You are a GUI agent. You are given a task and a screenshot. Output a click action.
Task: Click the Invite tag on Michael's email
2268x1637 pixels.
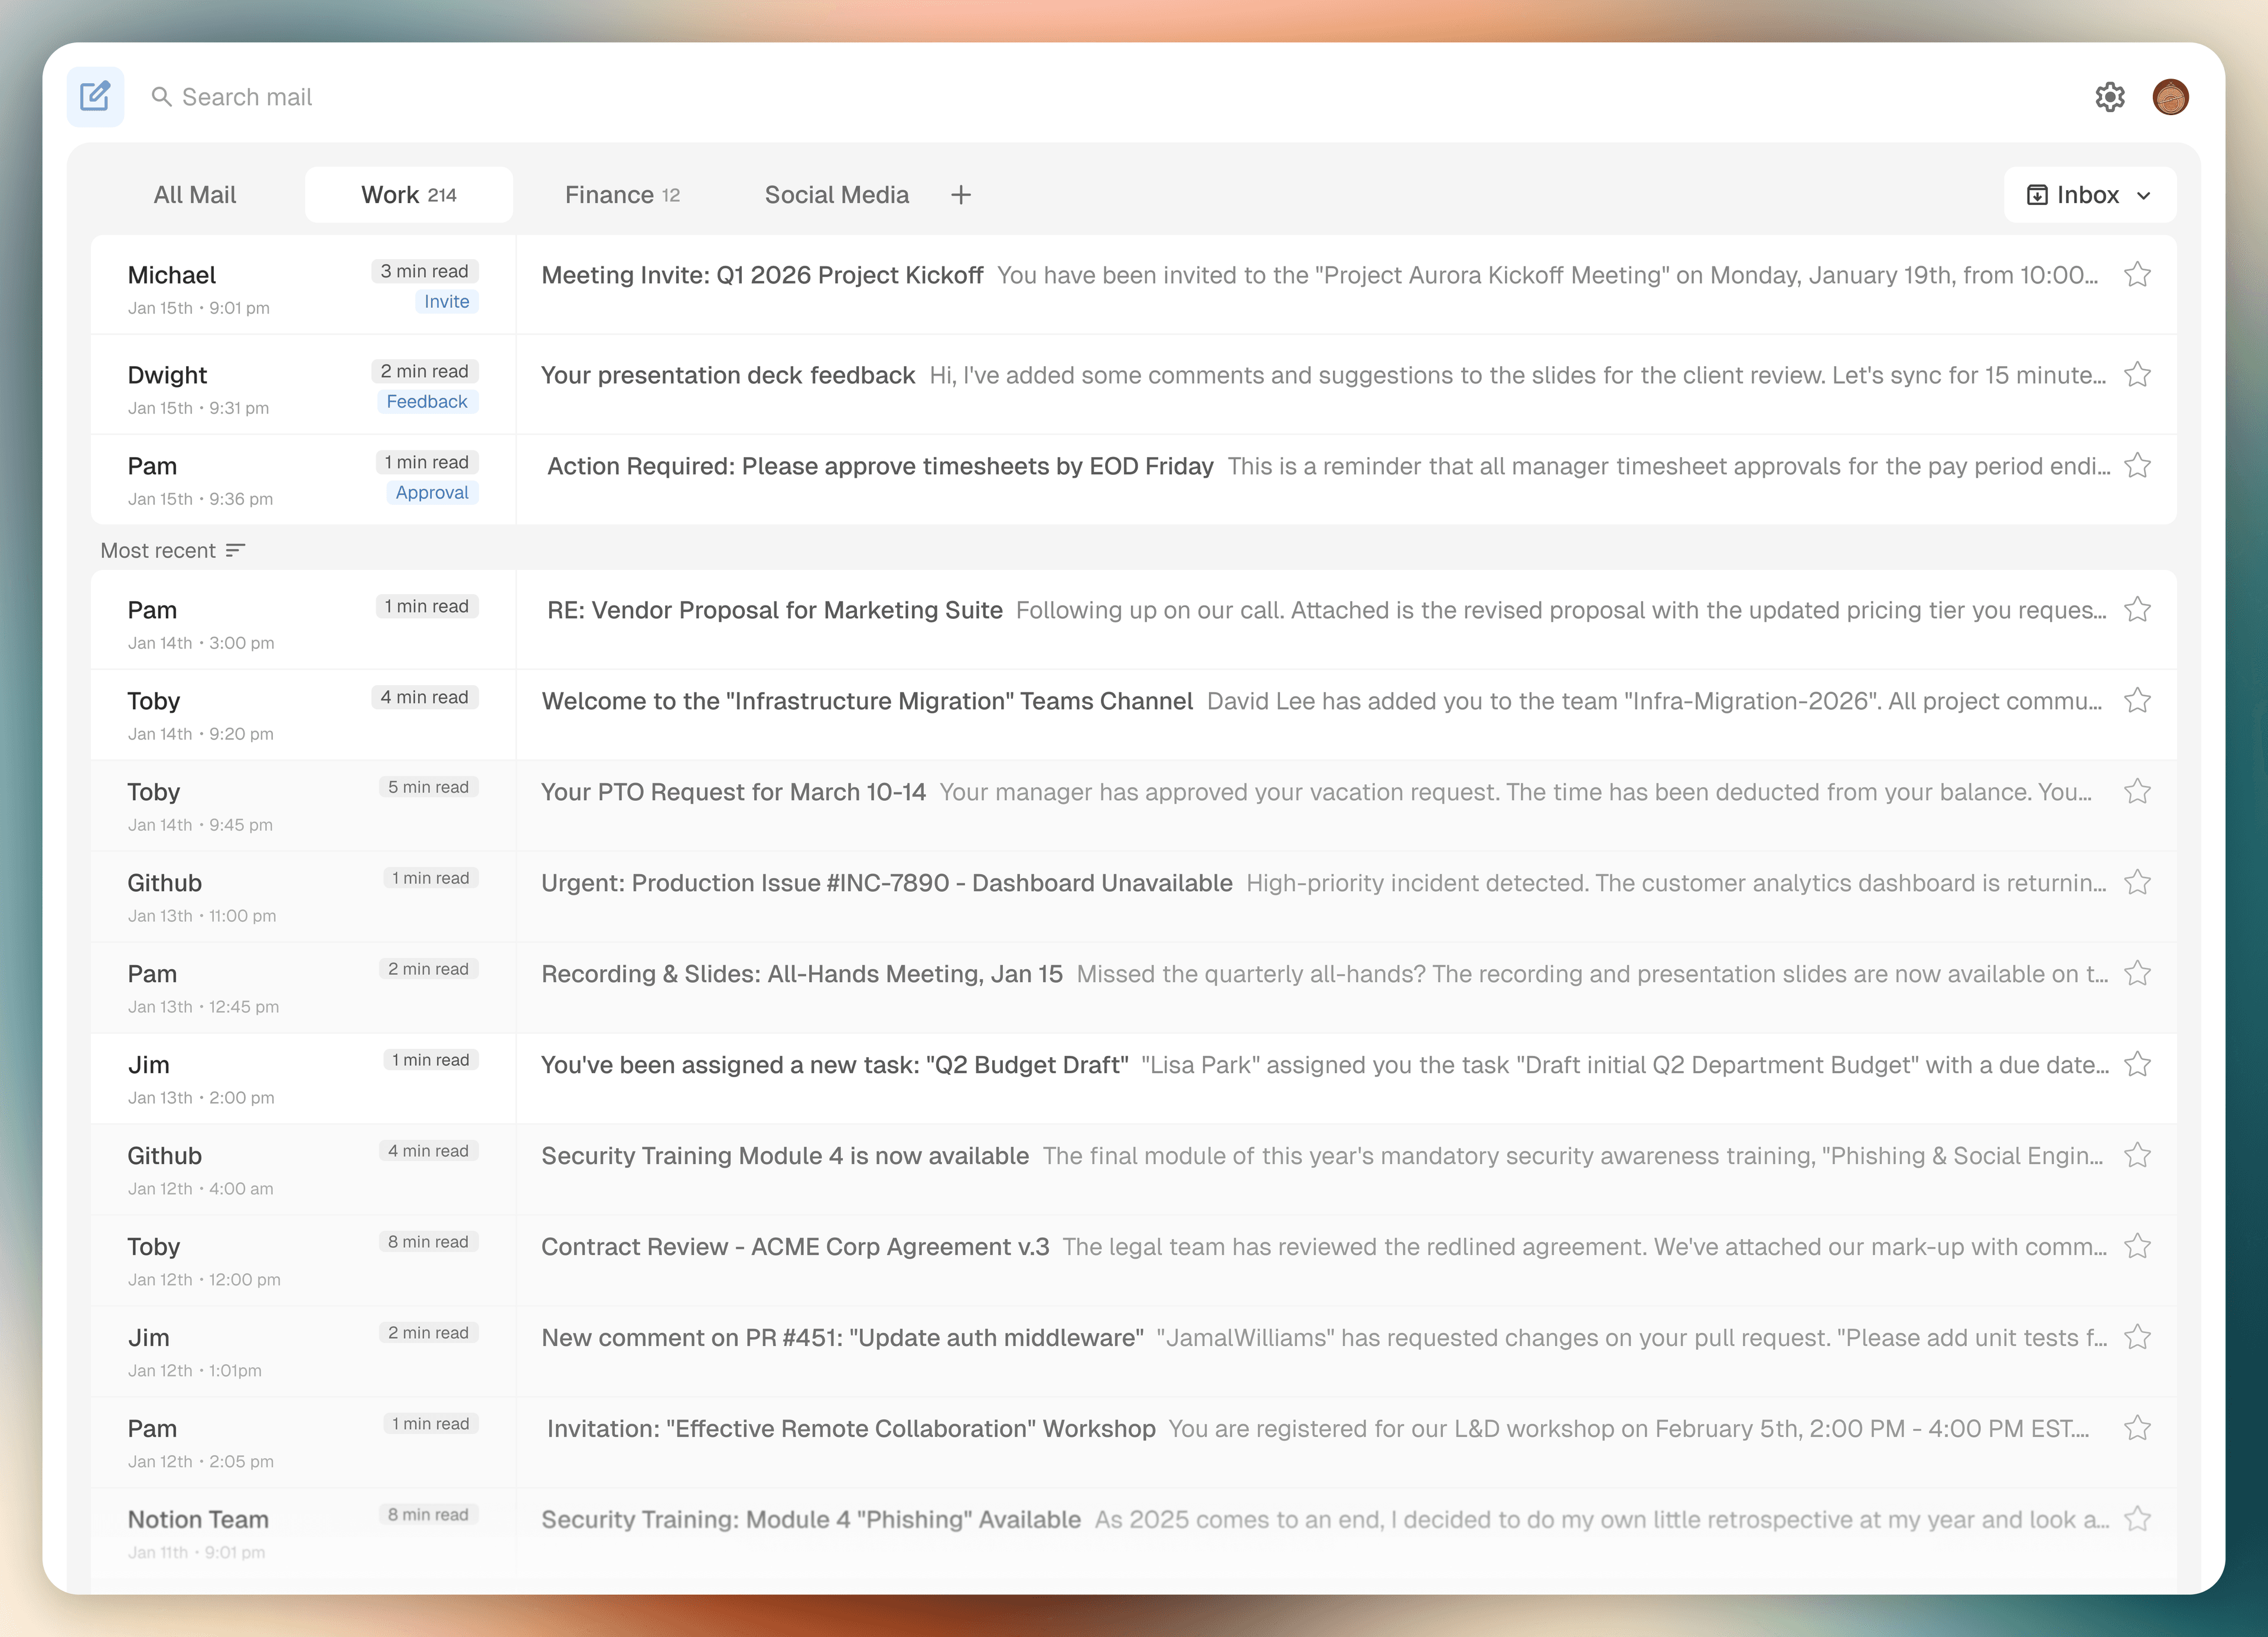coord(446,302)
